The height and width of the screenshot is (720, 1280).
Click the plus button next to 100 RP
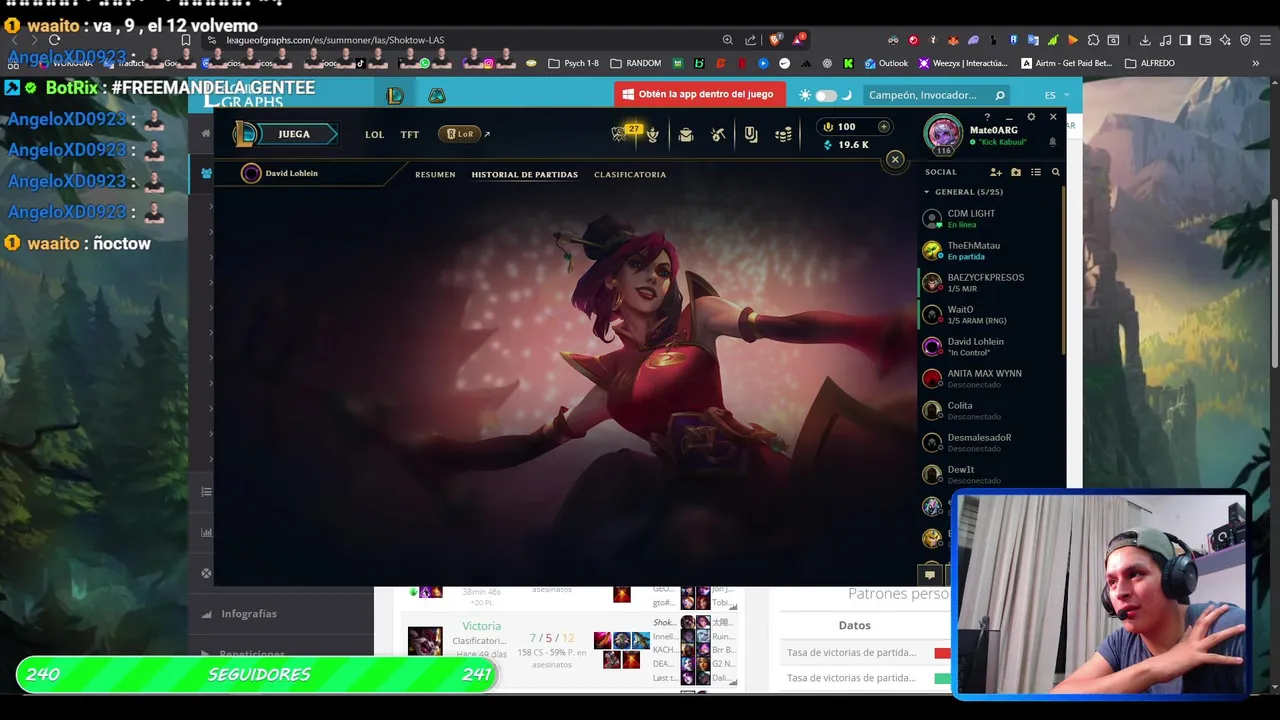pos(883,127)
